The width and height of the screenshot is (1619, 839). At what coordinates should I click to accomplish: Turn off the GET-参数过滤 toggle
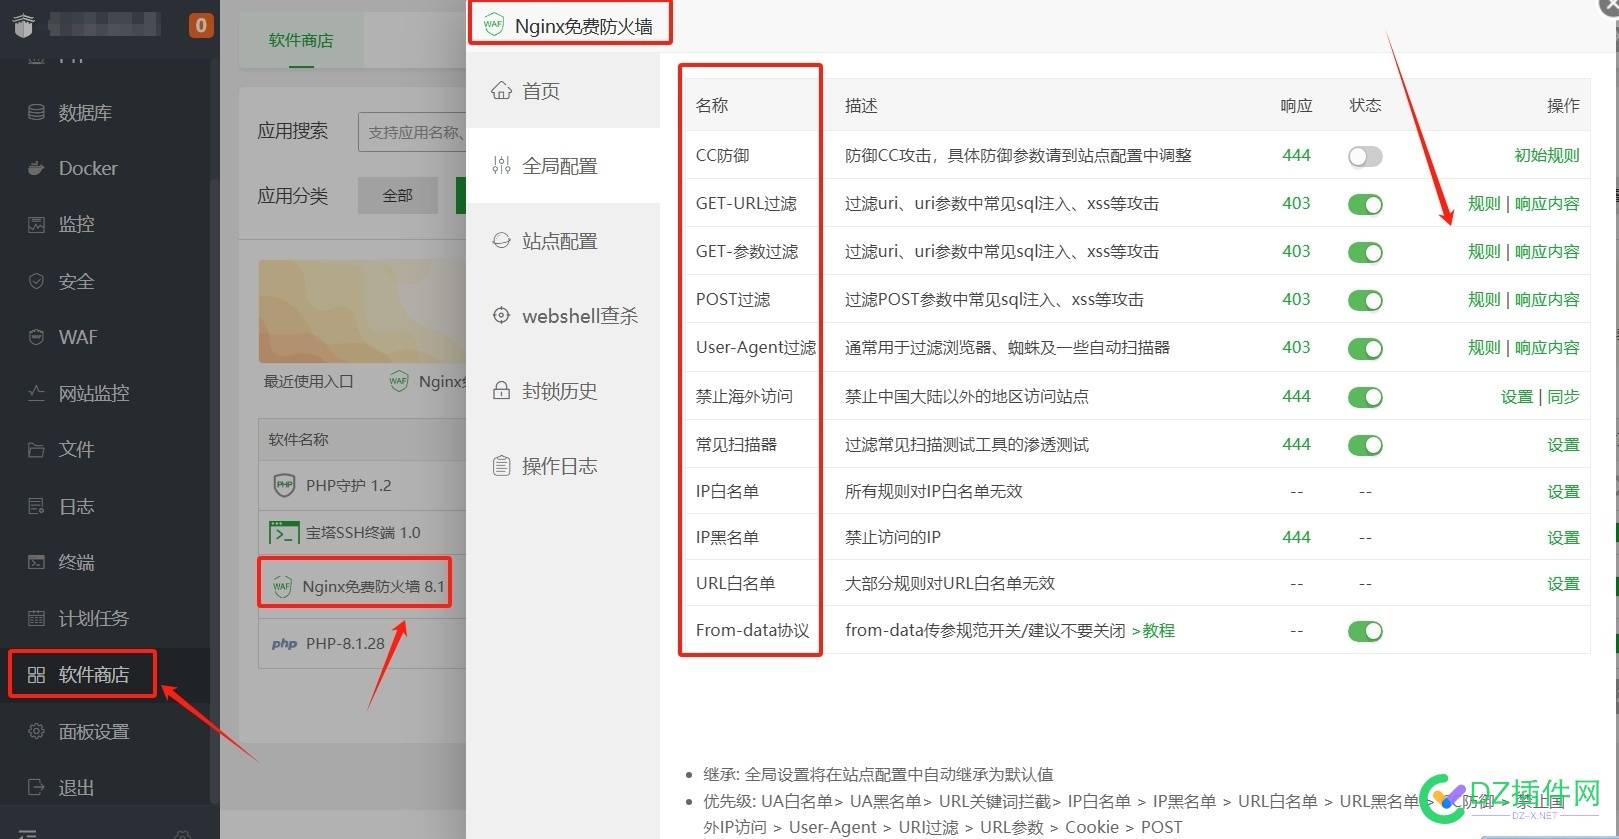point(1365,252)
